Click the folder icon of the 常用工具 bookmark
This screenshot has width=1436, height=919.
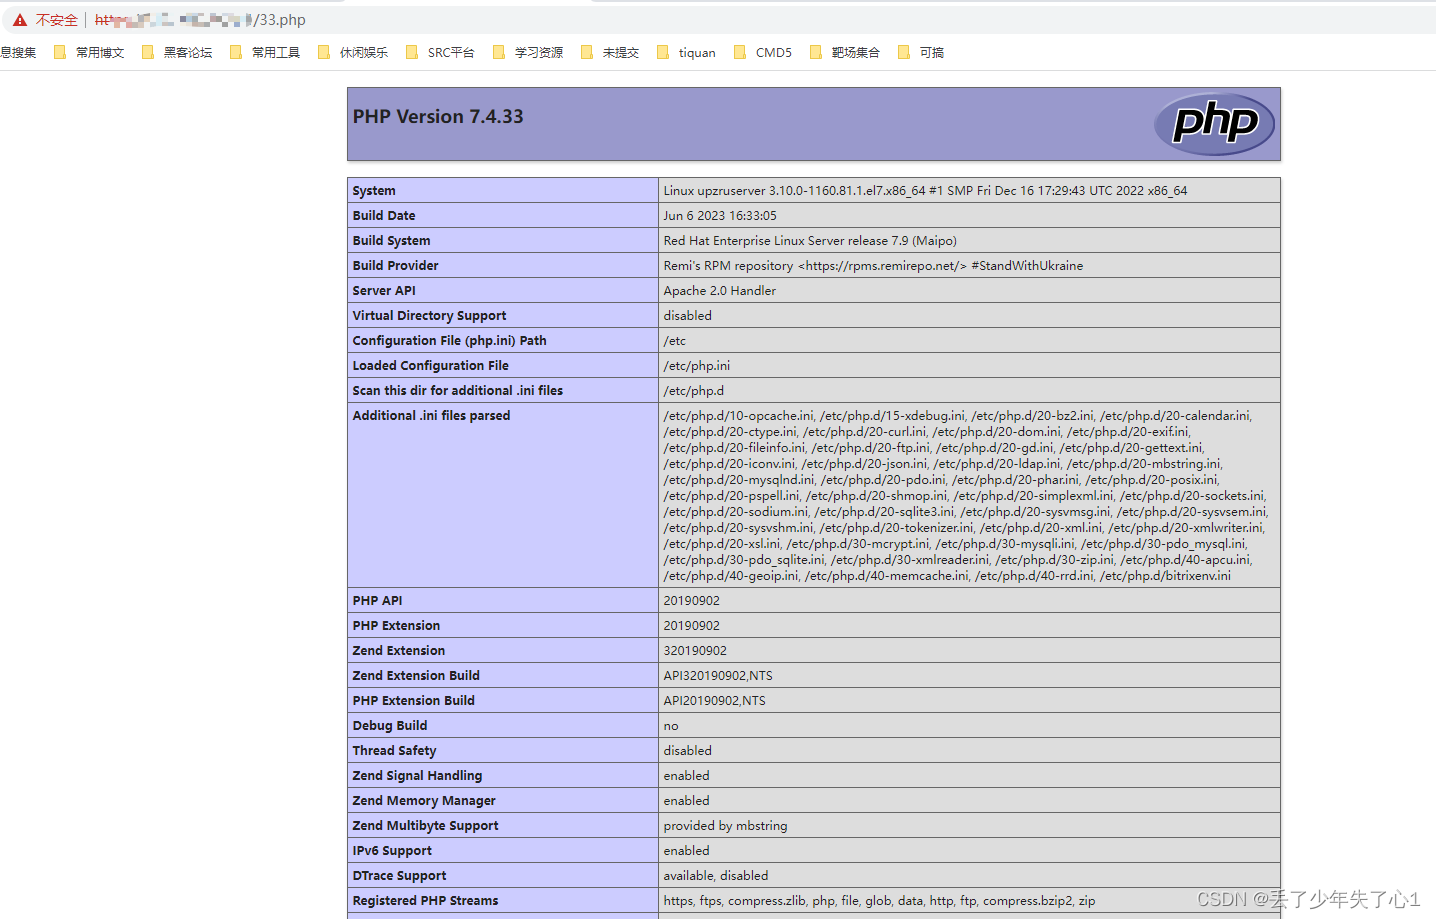coord(236,53)
